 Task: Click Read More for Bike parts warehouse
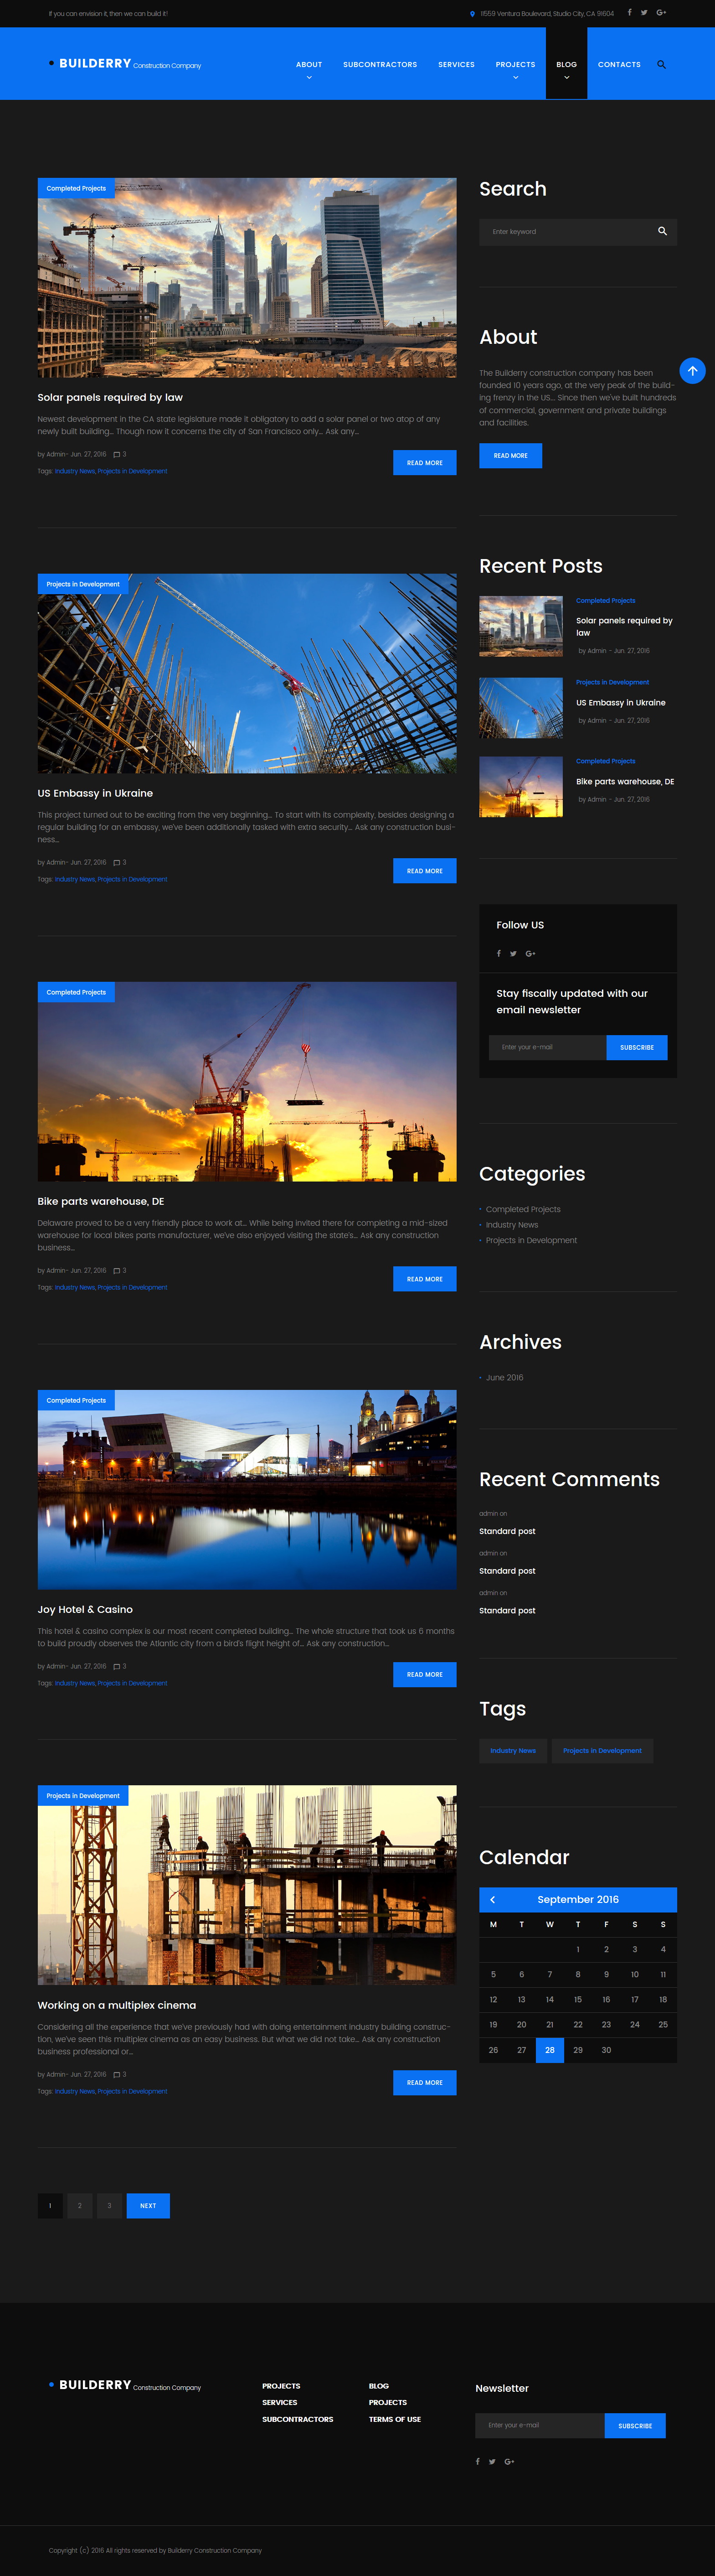425,1279
